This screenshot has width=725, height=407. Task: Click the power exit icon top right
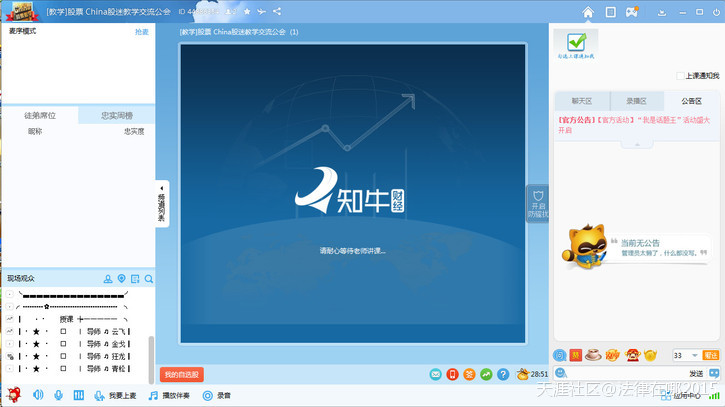point(716,12)
